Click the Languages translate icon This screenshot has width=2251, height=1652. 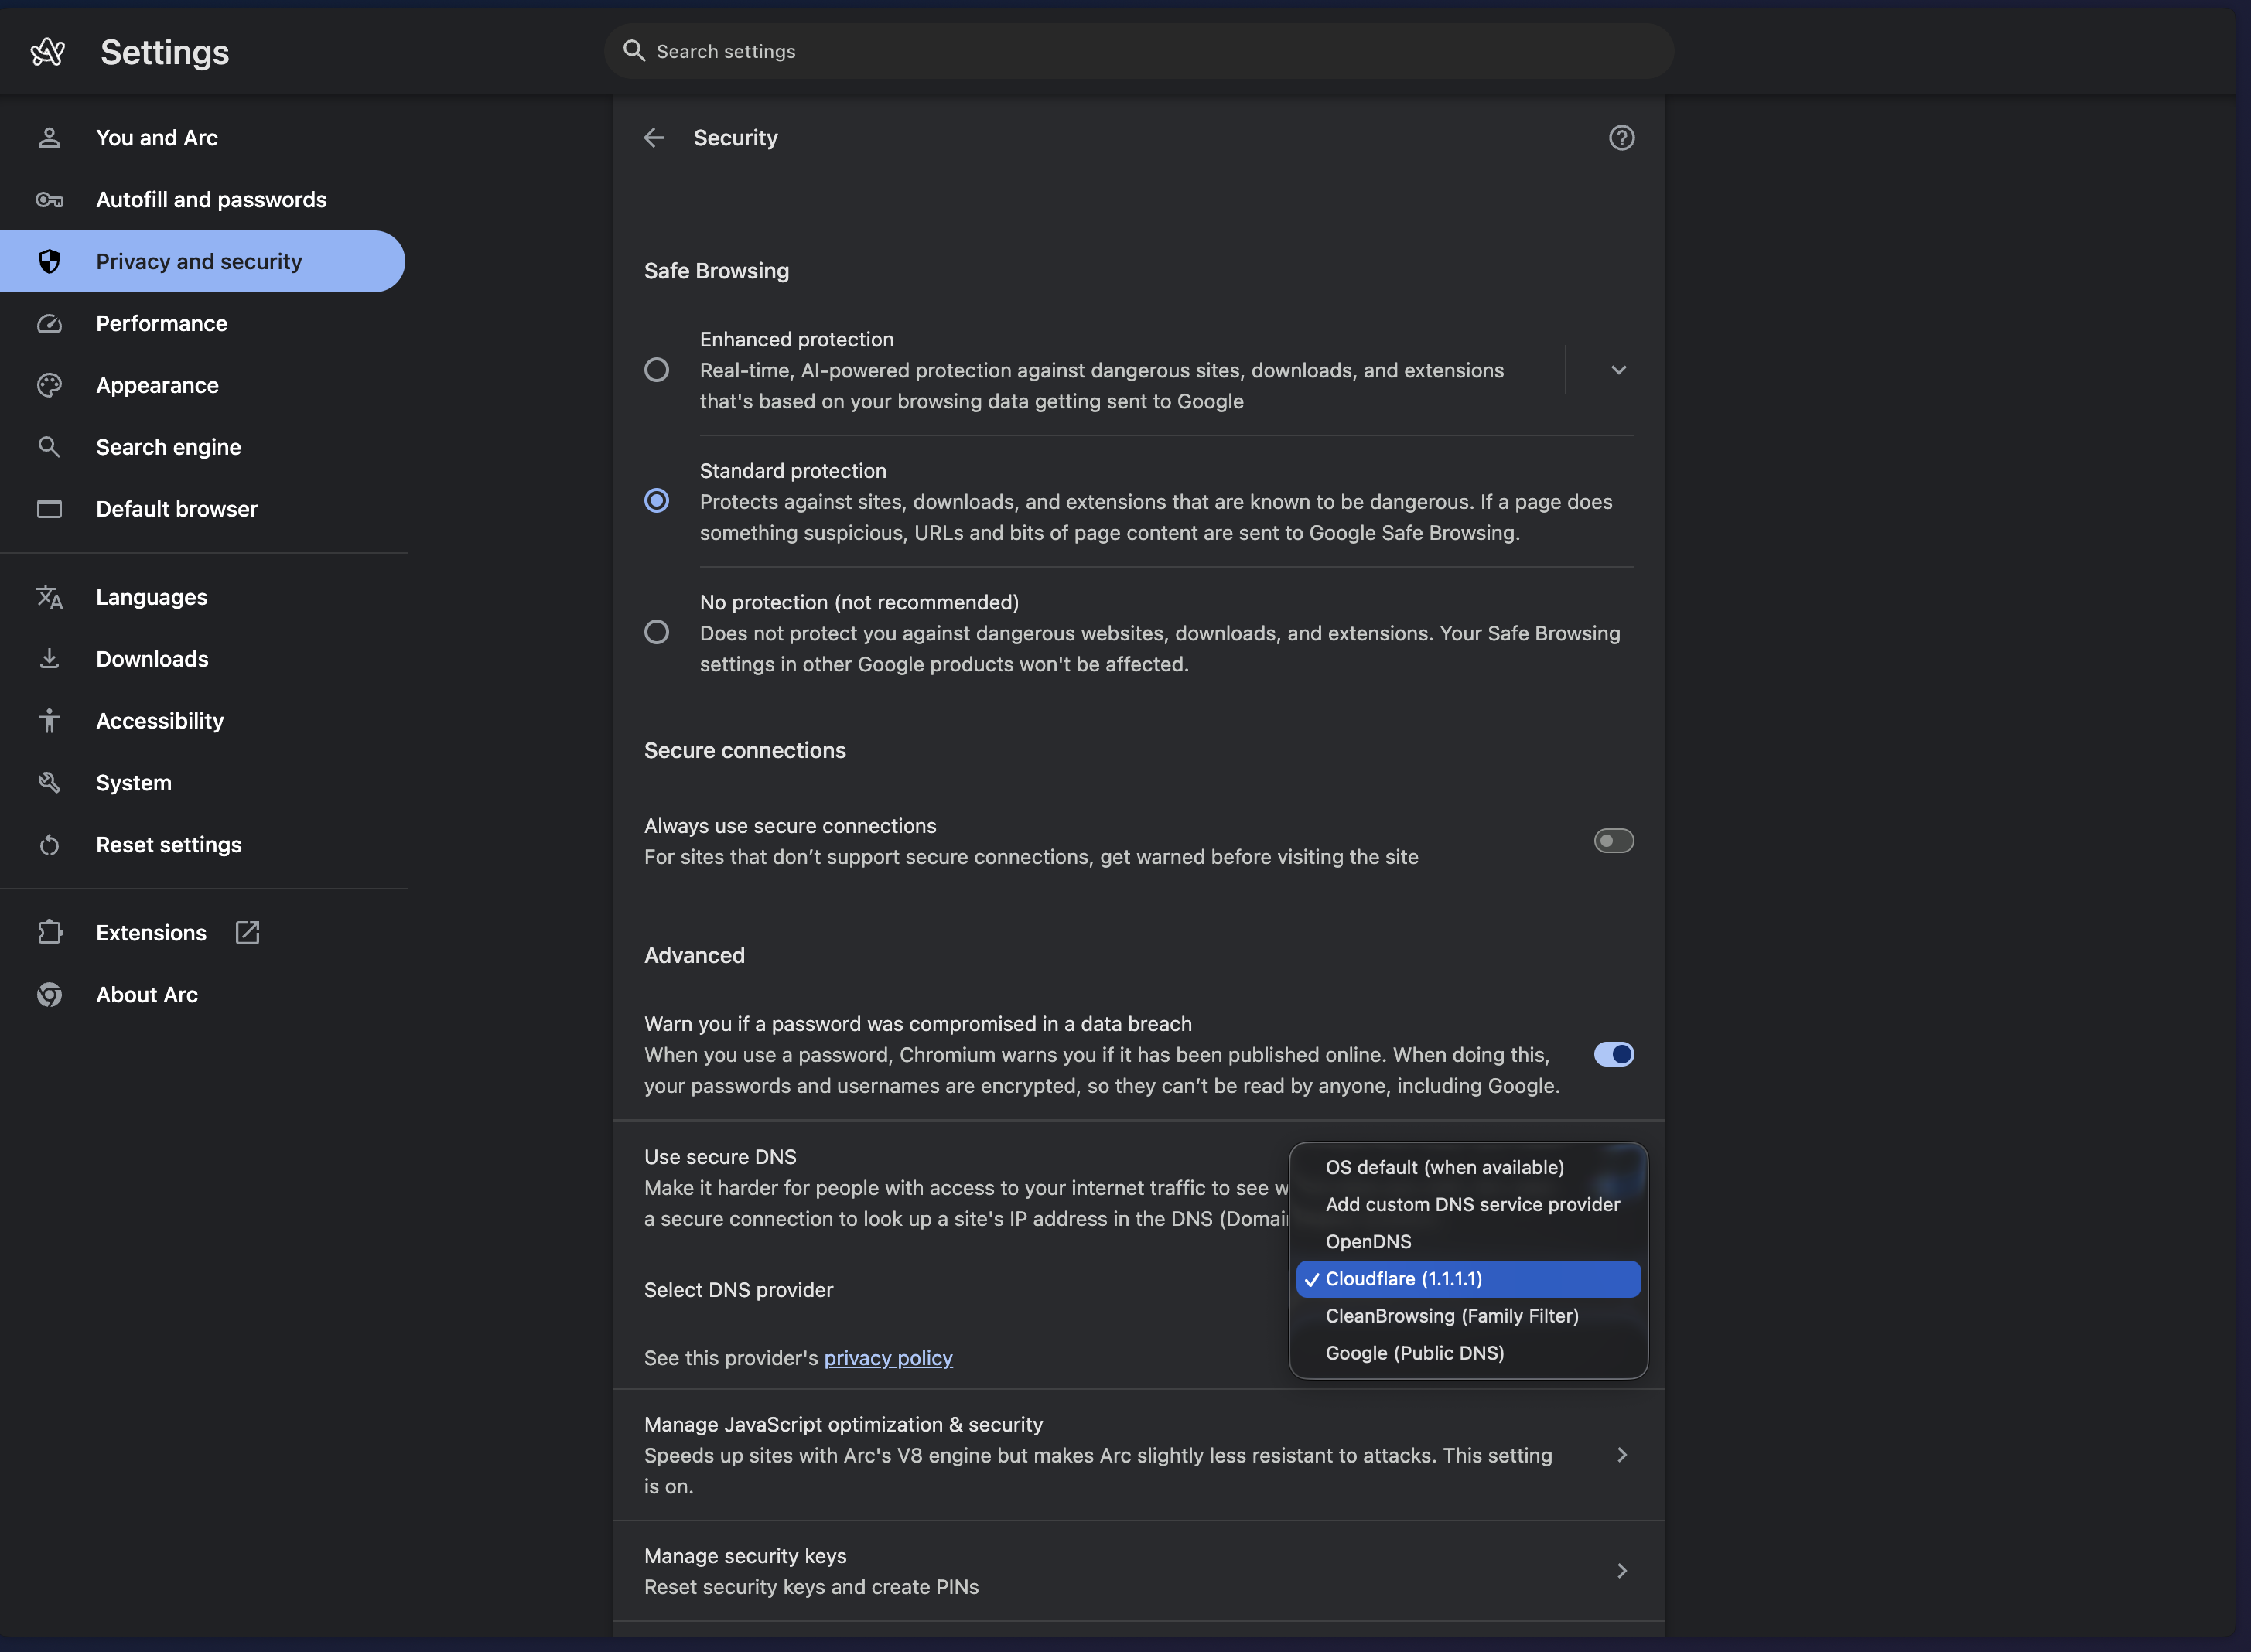49,597
